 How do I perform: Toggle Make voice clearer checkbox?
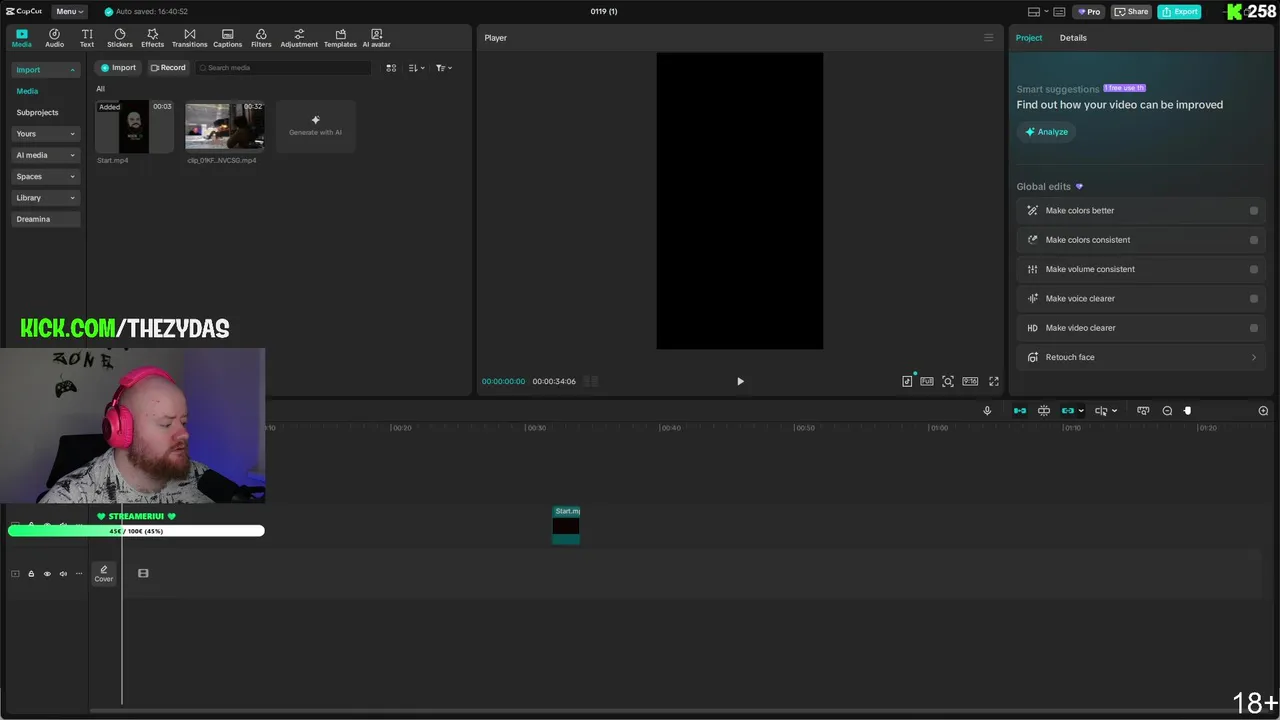coord(1254,299)
